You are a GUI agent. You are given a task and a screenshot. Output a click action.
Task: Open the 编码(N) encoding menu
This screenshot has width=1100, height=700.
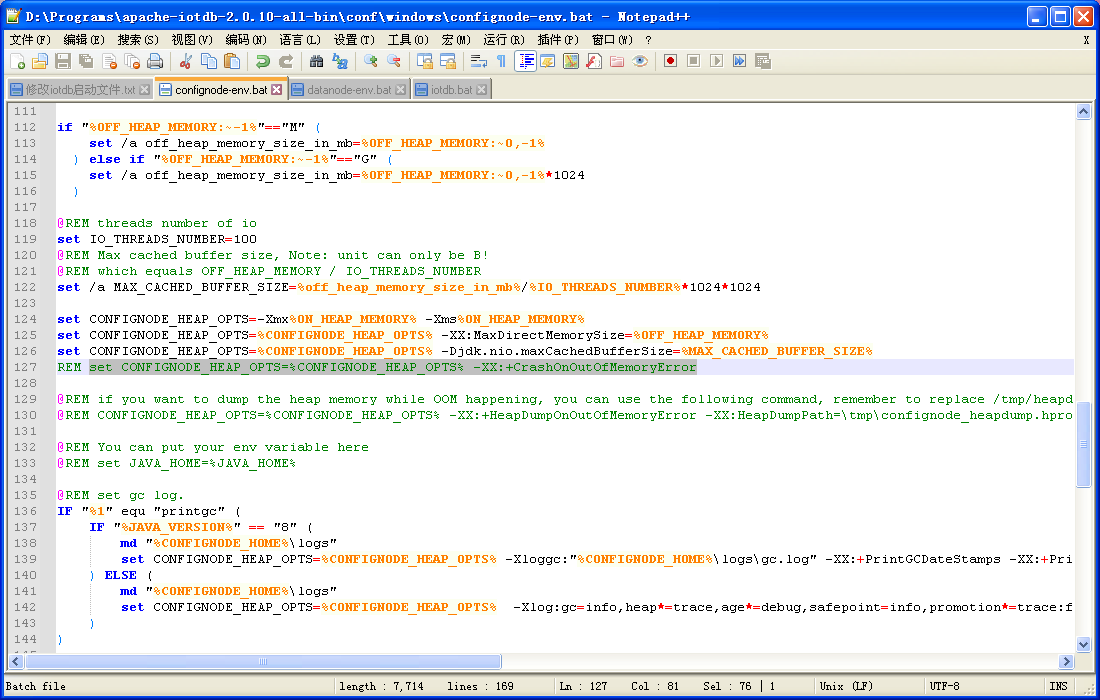coord(246,40)
